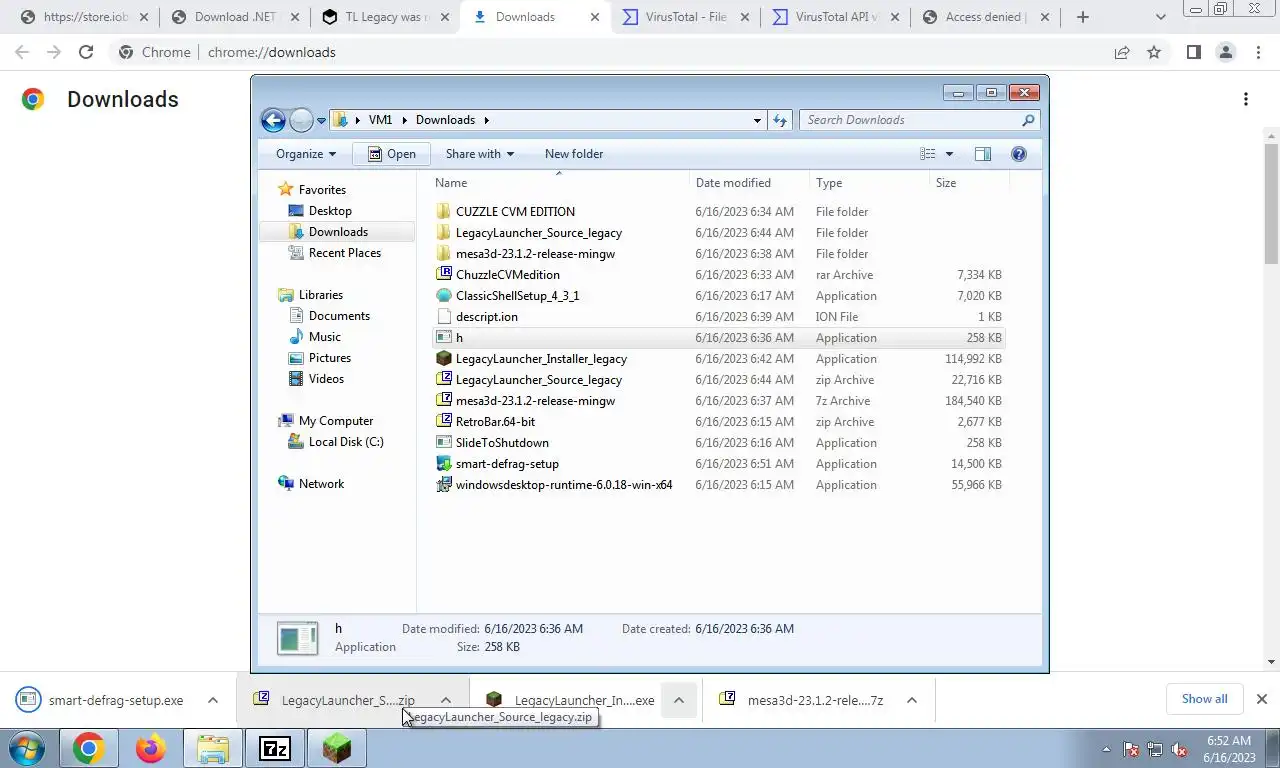Click Show all downloads button

click(1204, 699)
